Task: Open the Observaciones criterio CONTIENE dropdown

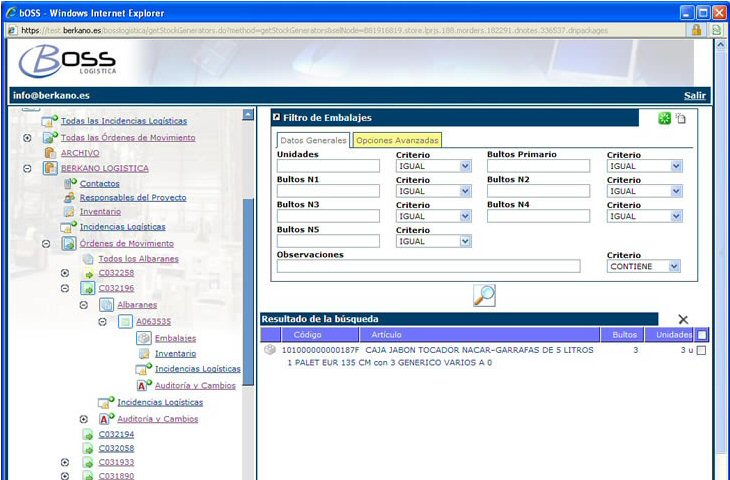Action: click(x=644, y=266)
